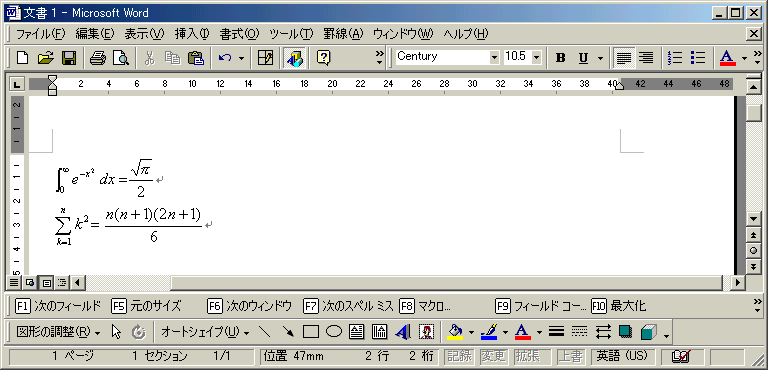The height and width of the screenshot is (370, 768).
Task: Apply Shadow effect icon
Action: (625, 332)
